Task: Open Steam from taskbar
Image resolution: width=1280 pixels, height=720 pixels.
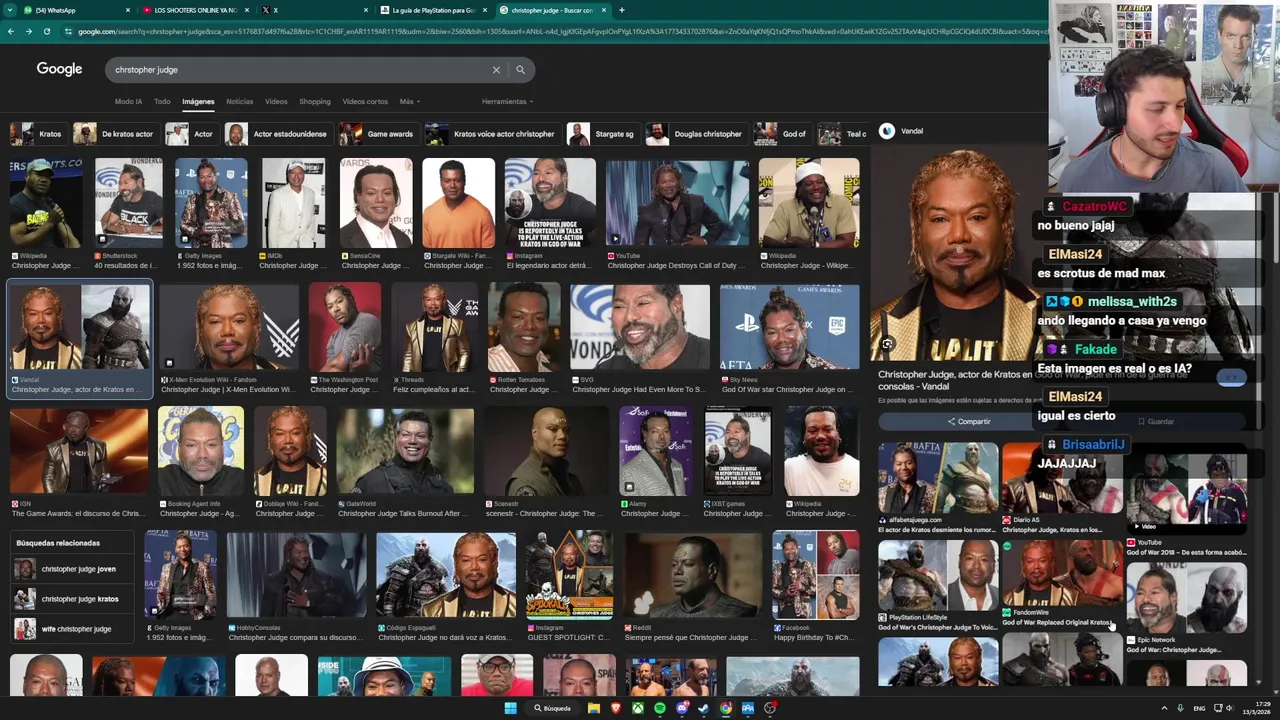Action: (x=704, y=708)
